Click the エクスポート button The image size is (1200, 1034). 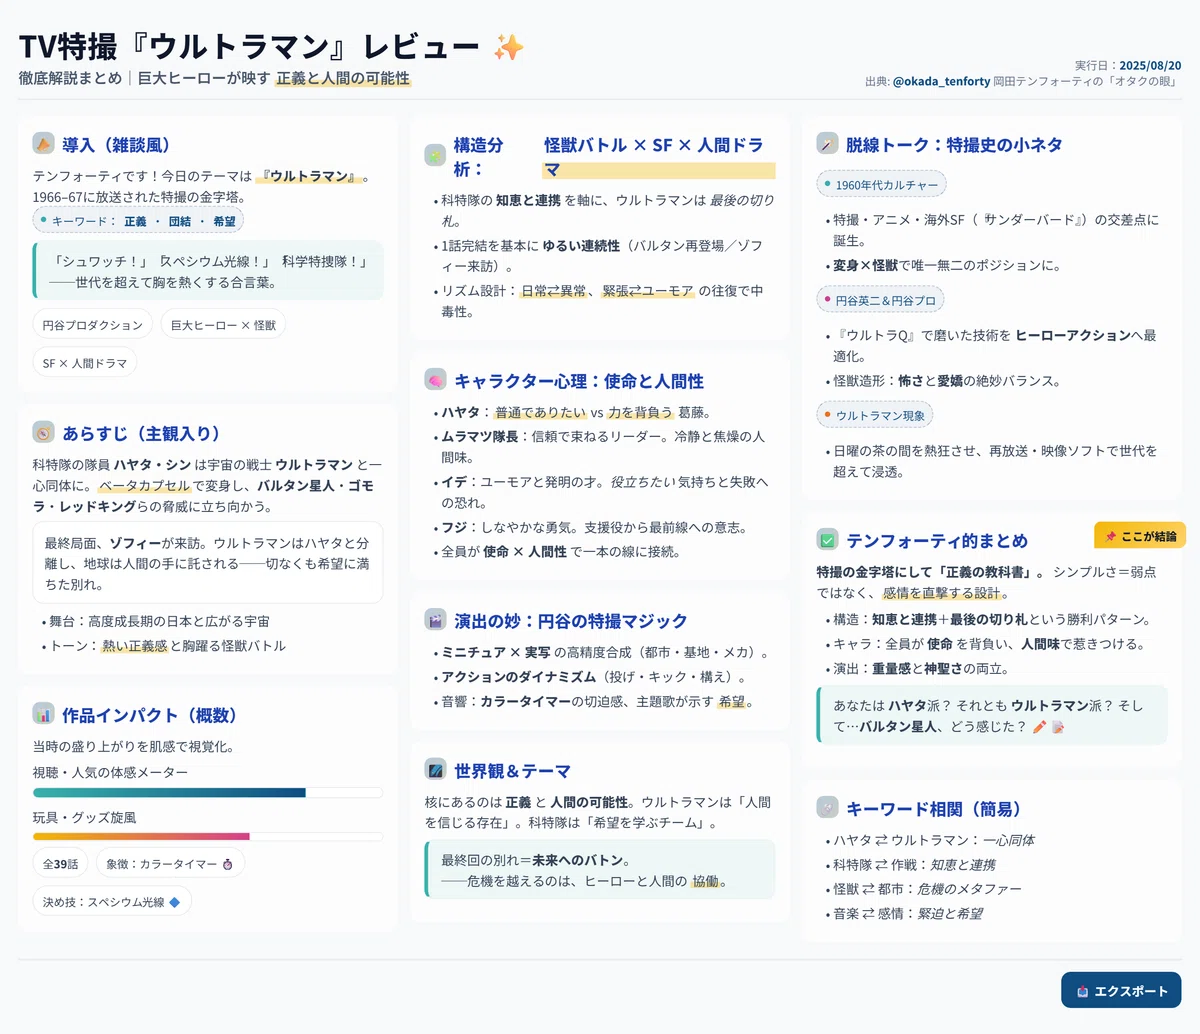1121,990
